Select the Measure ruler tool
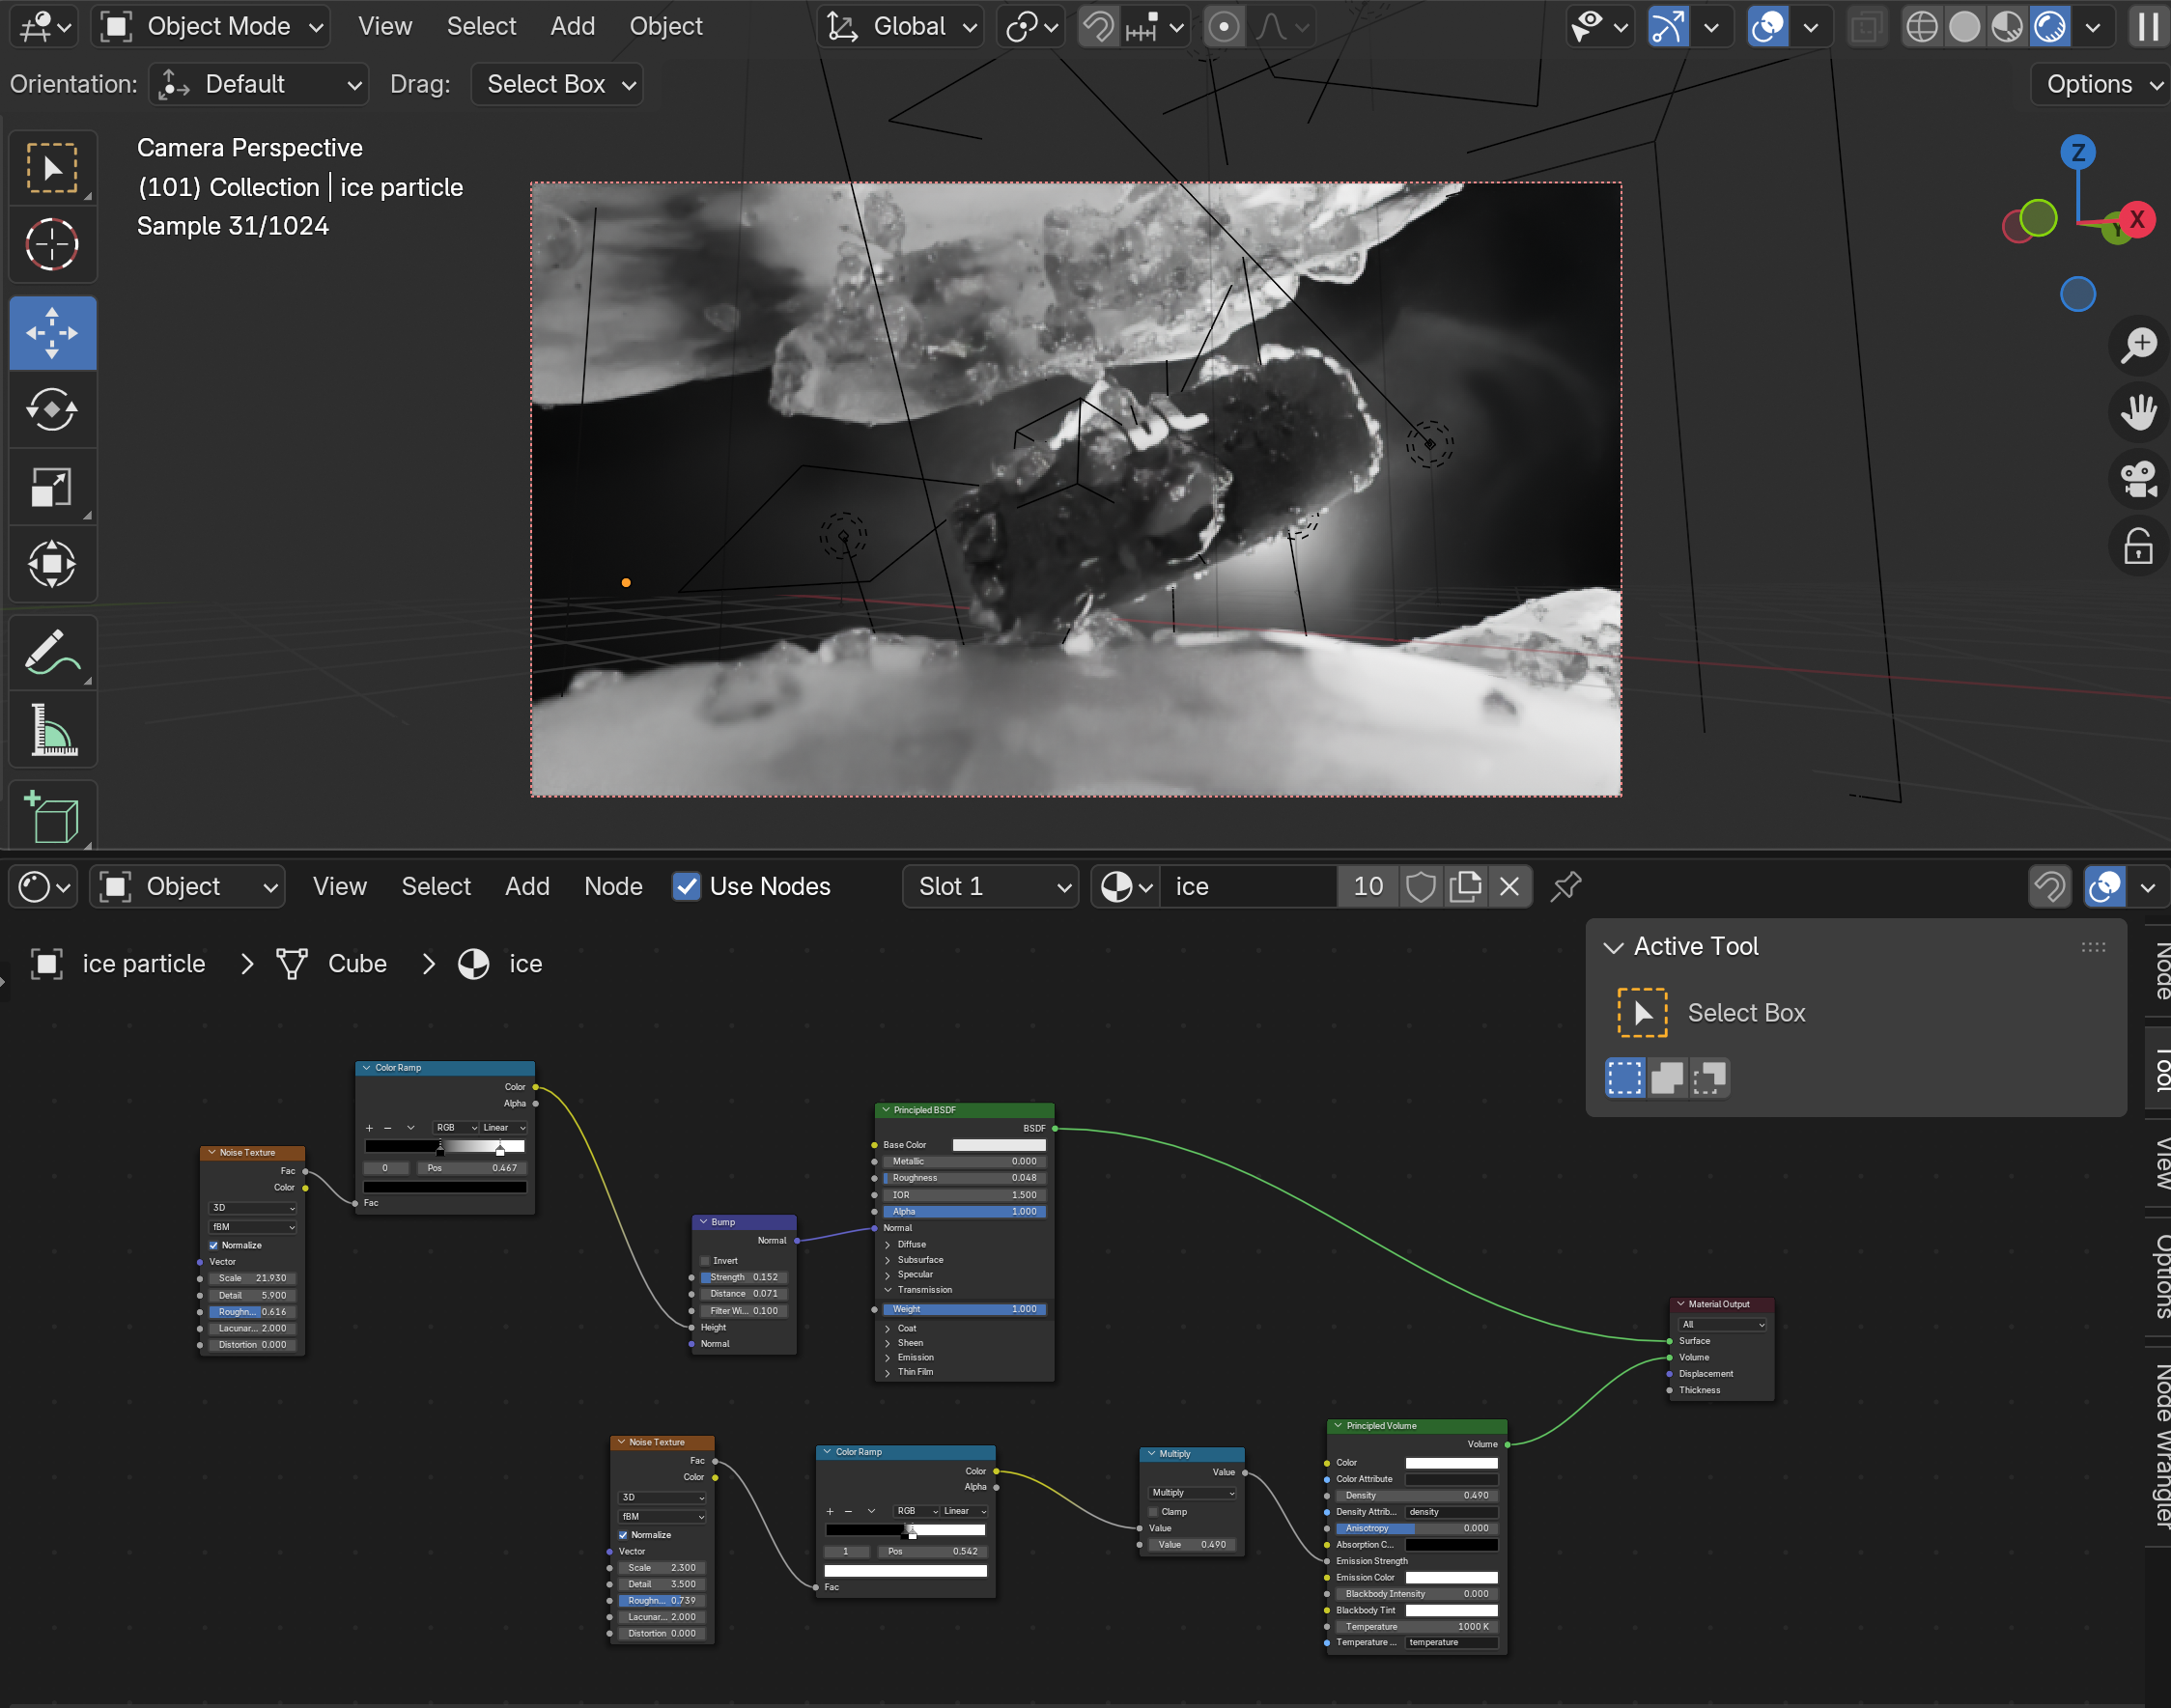The width and height of the screenshot is (2171, 1708). pos(52,730)
